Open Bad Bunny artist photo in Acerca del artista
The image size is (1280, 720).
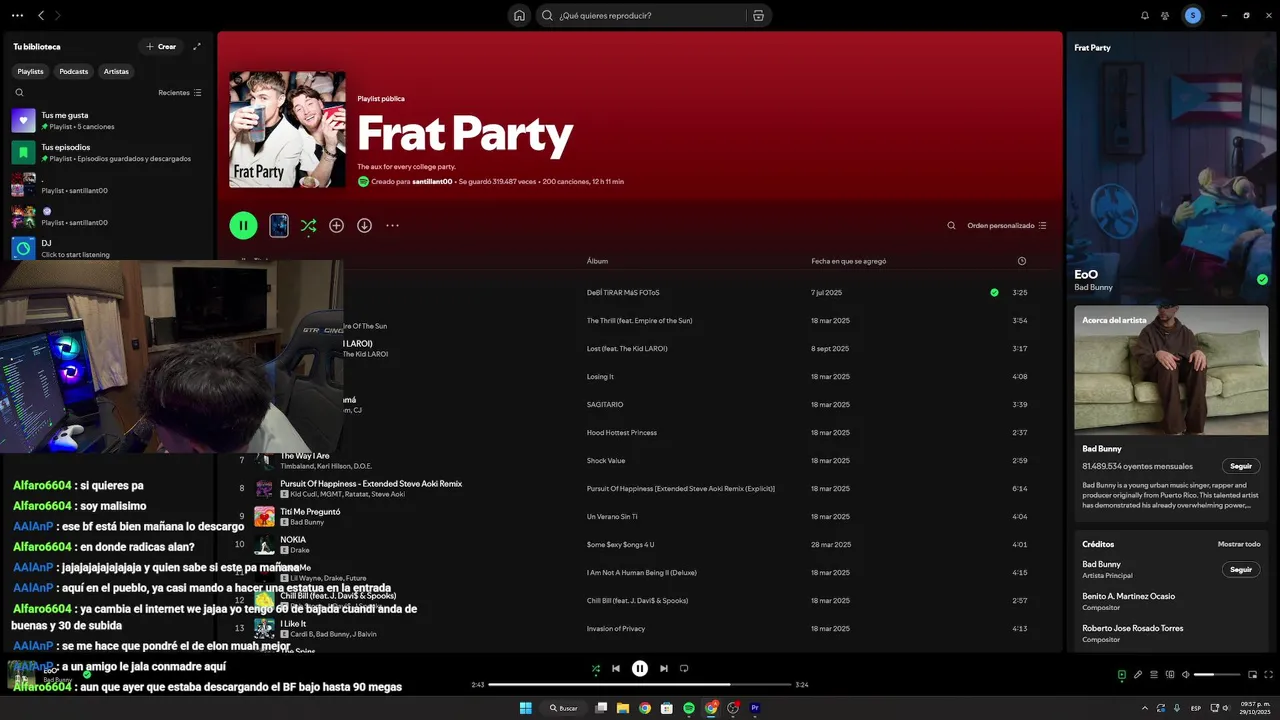click(1171, 369)
